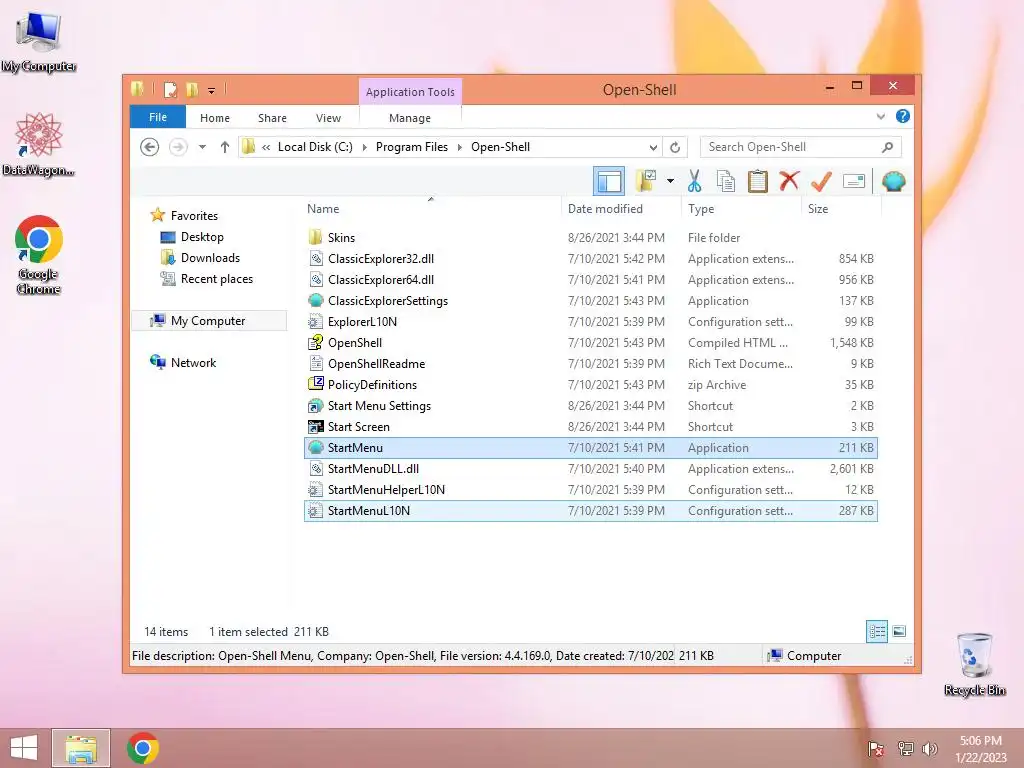Expand the ribbon chevron

[880, 117]
